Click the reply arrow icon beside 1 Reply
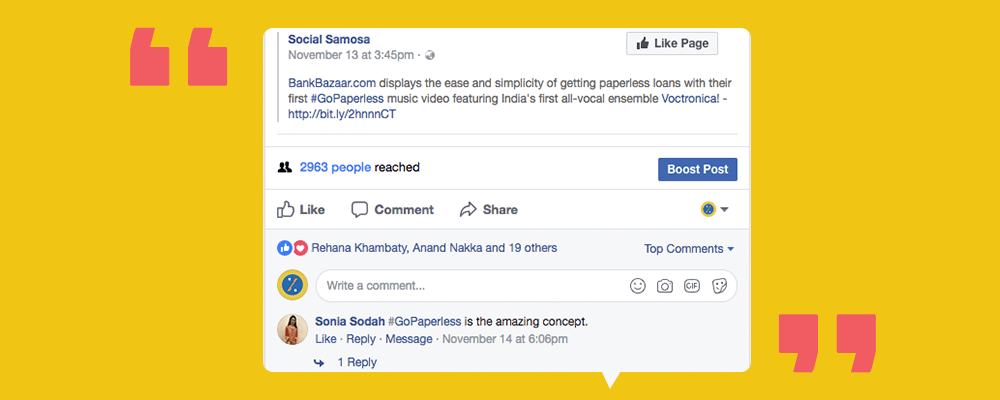 coord(319,362)
